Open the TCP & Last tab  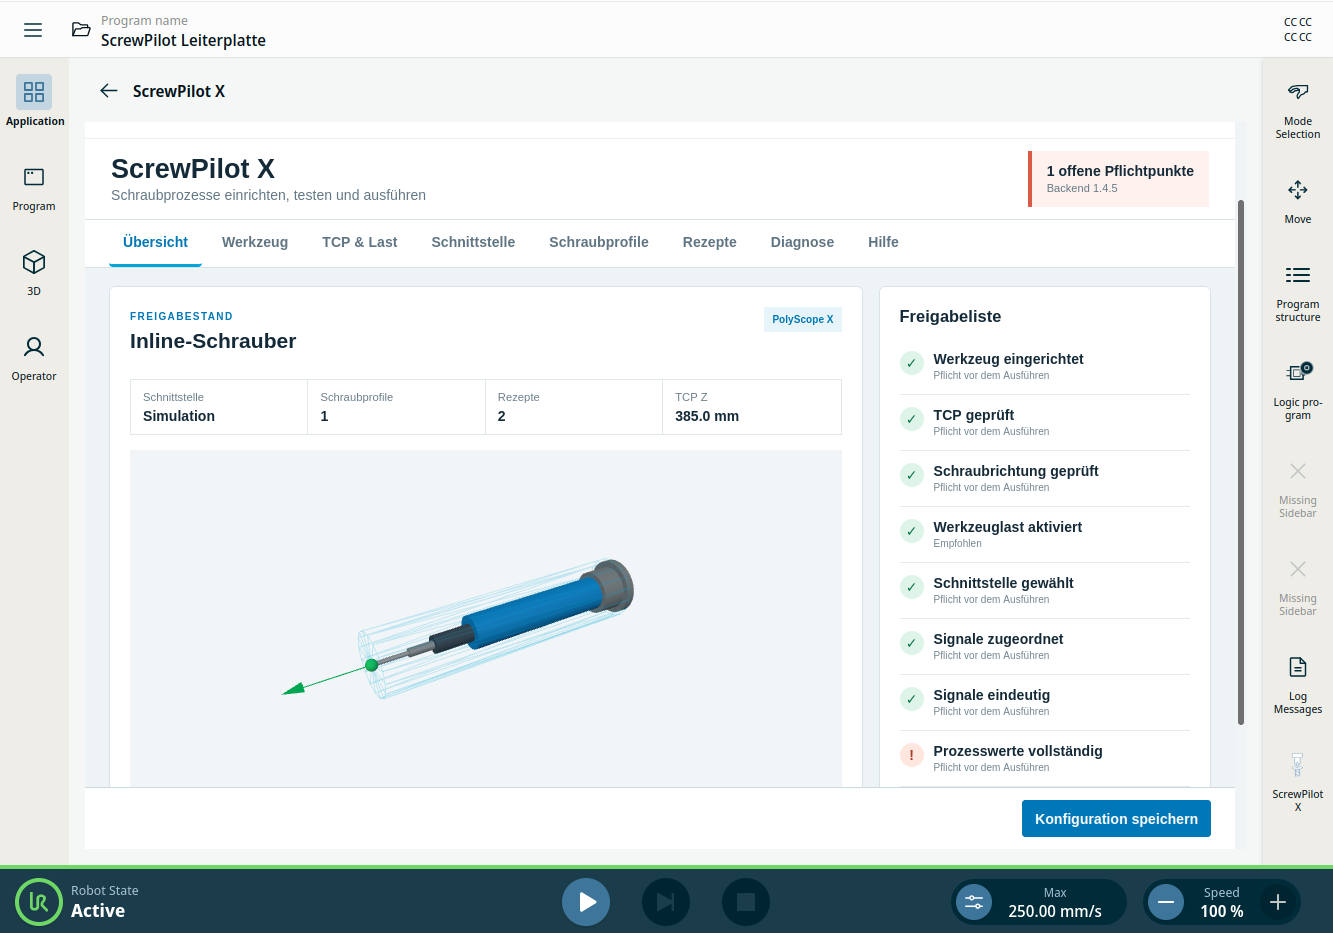(360, 242)
